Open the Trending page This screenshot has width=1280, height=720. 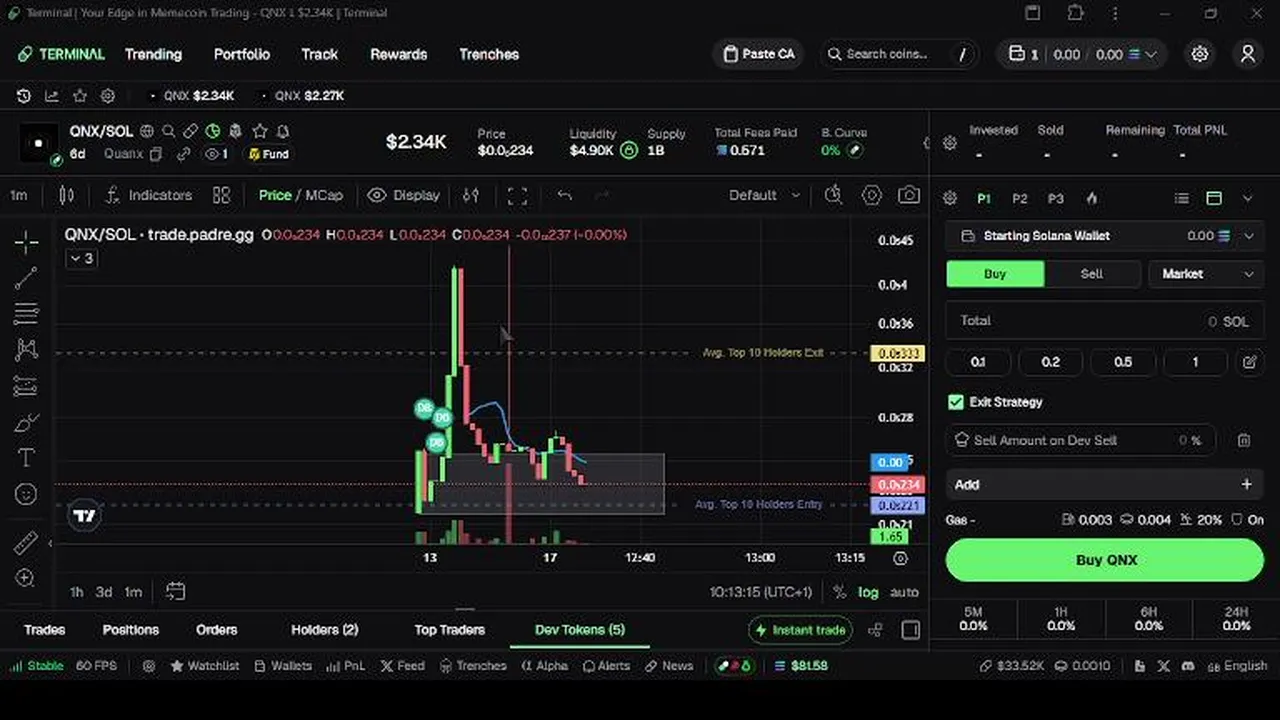[153, 54]
